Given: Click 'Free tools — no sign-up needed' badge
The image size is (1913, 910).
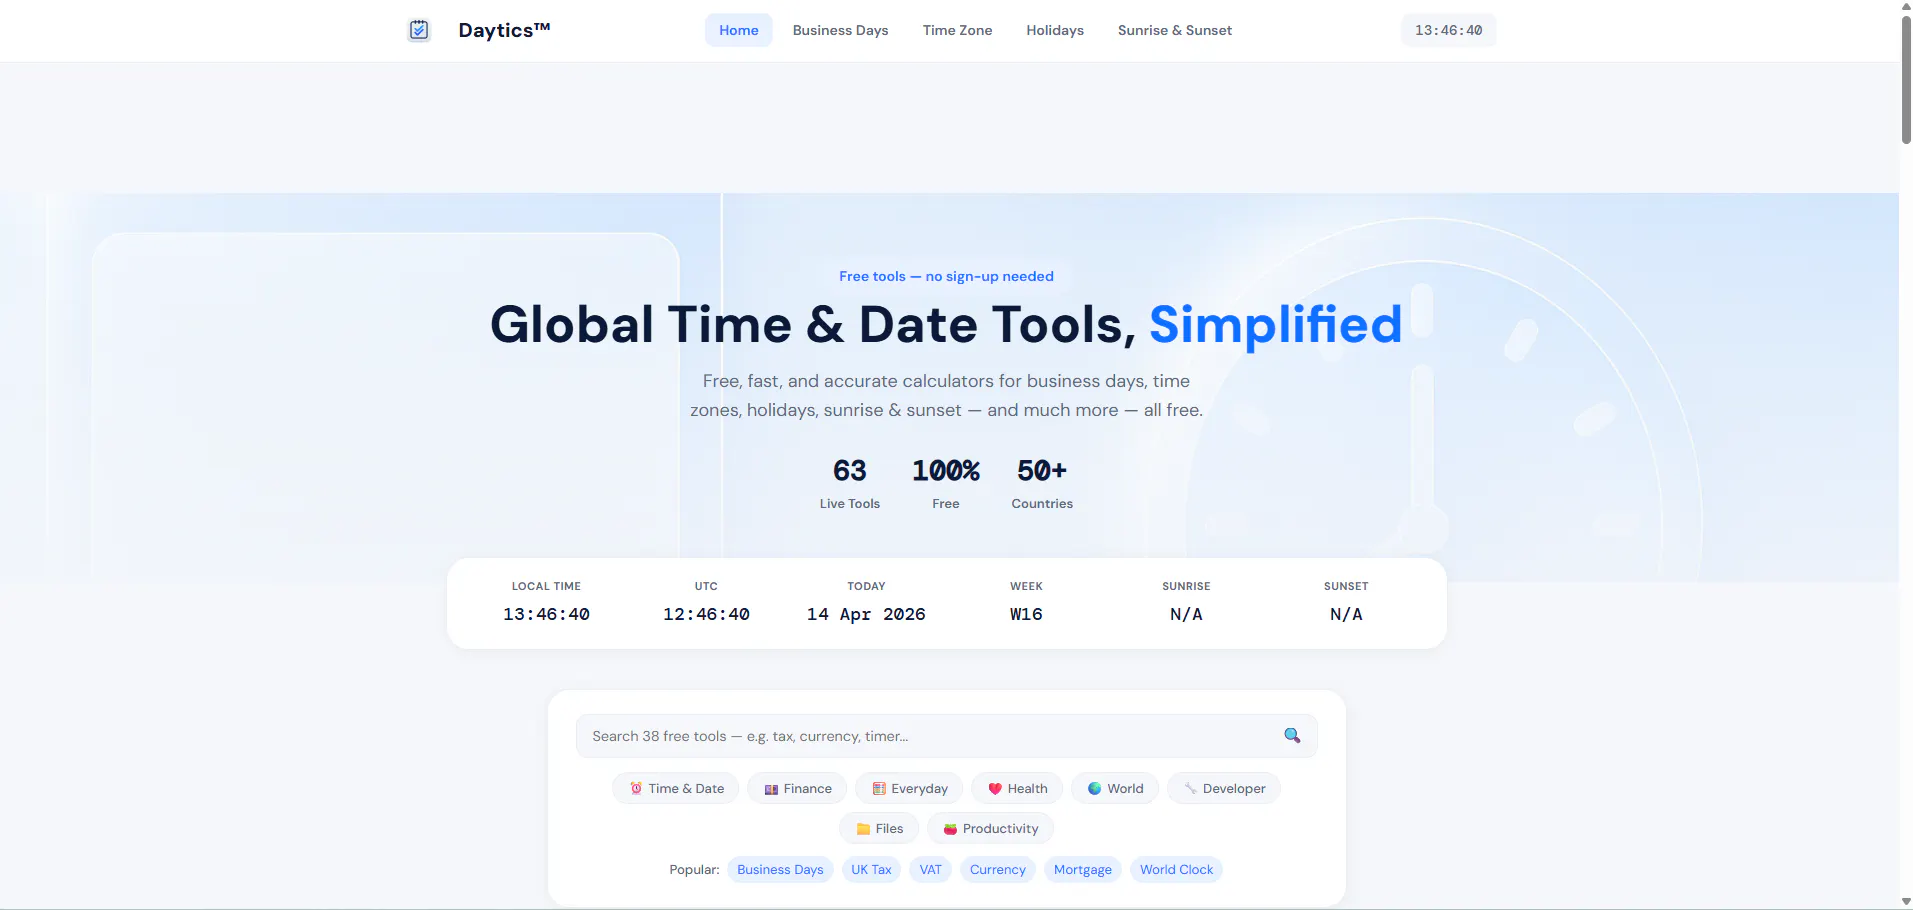Looking at the screenshot, I should 946,276.
